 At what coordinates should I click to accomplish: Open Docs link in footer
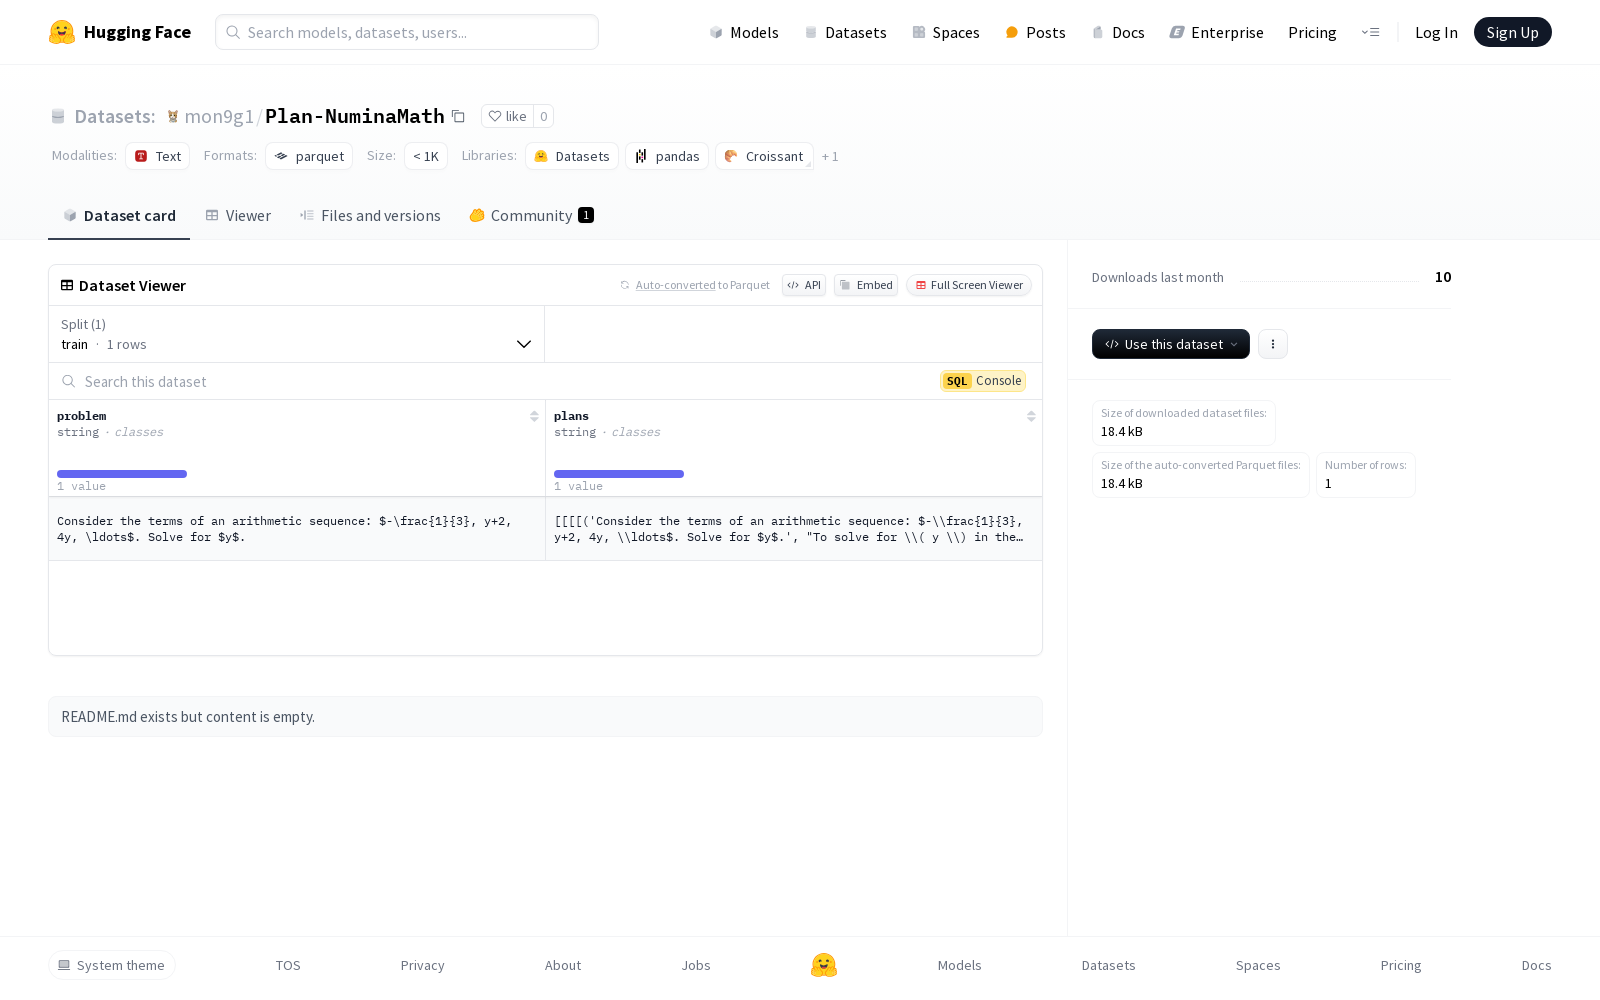(x=1537, y=965)
